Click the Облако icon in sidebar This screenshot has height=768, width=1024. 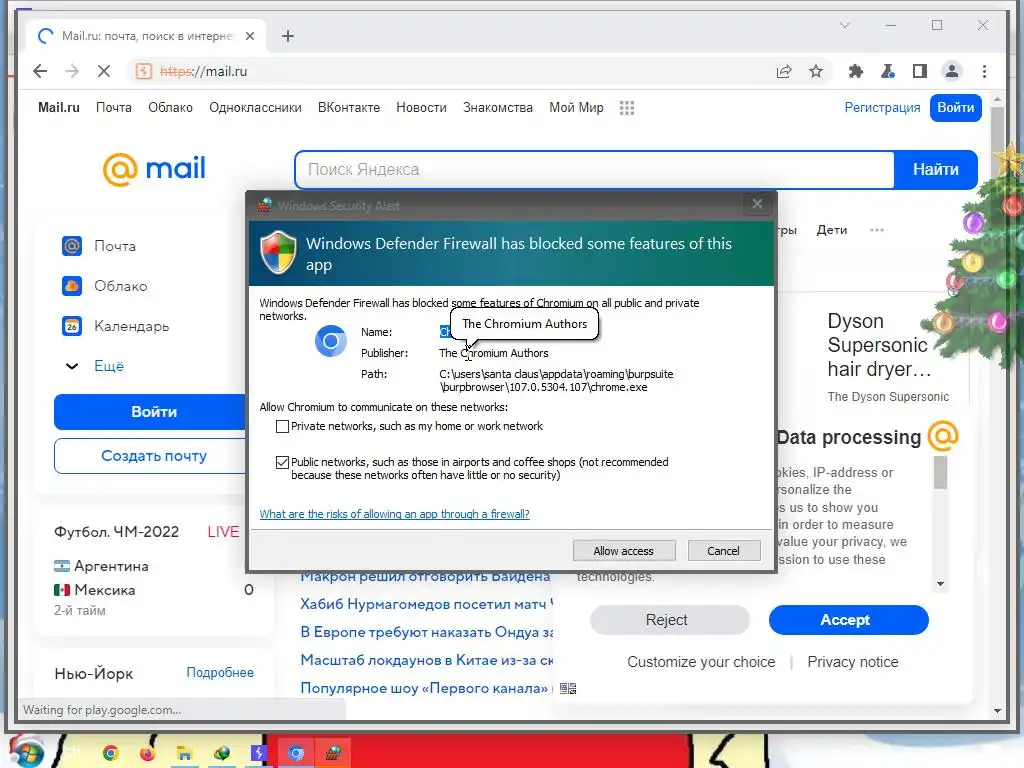pos(72,286)
